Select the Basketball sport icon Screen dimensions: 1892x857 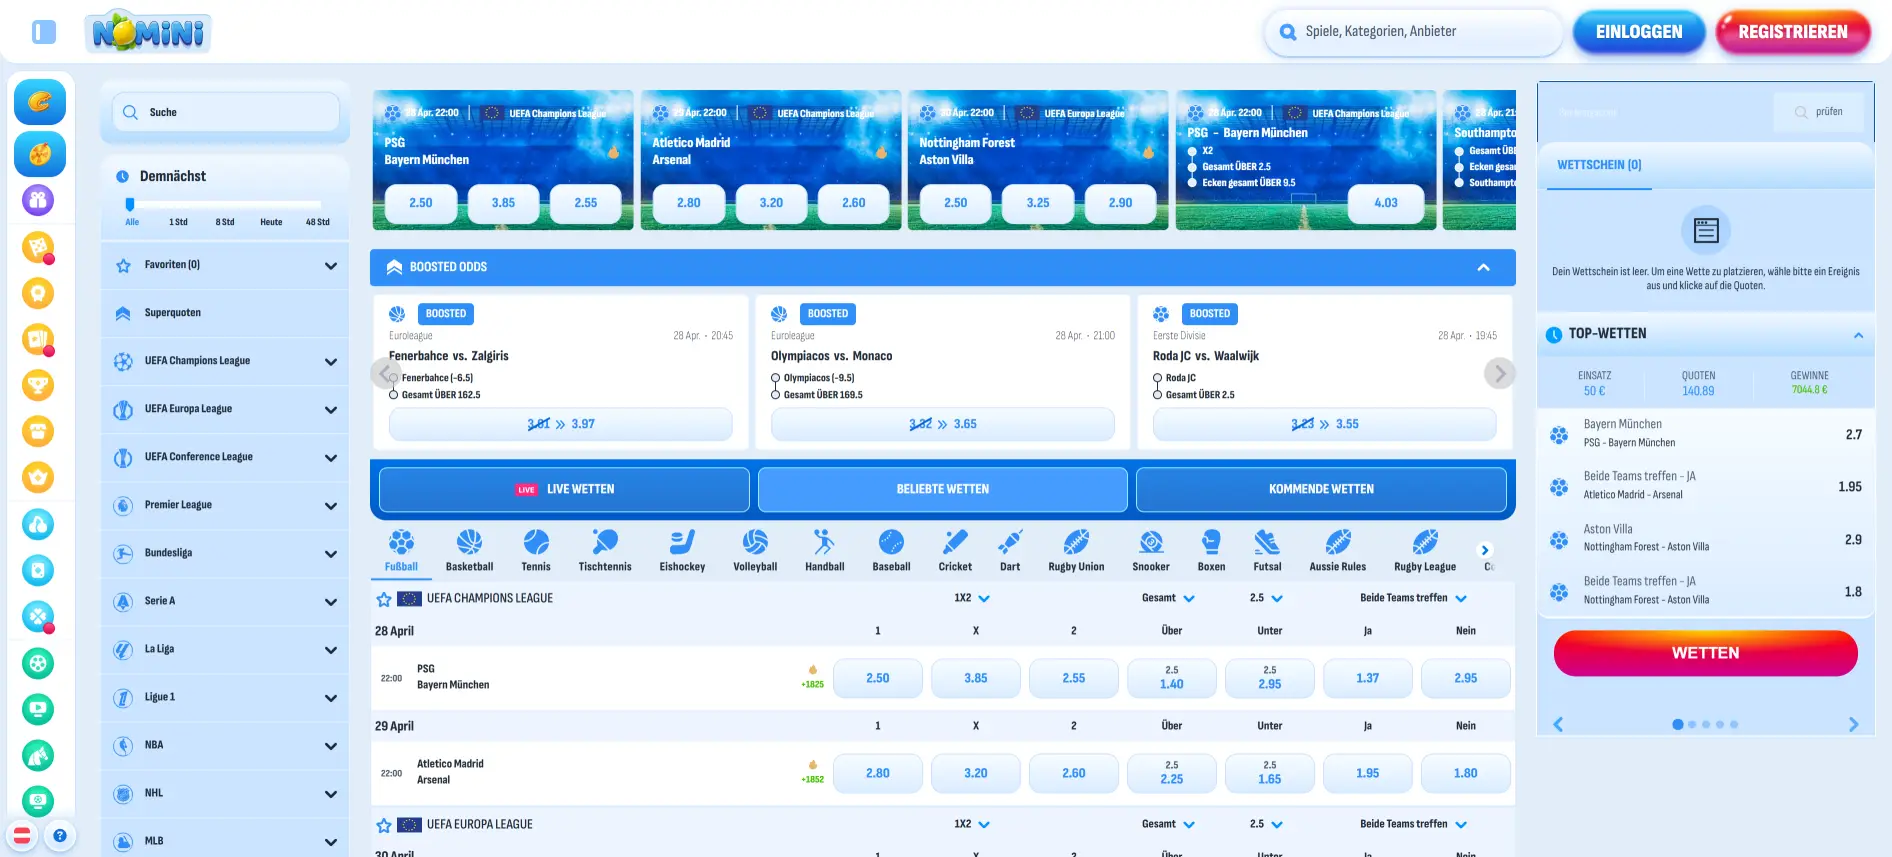pyautogui.click(x=469, y=550)
